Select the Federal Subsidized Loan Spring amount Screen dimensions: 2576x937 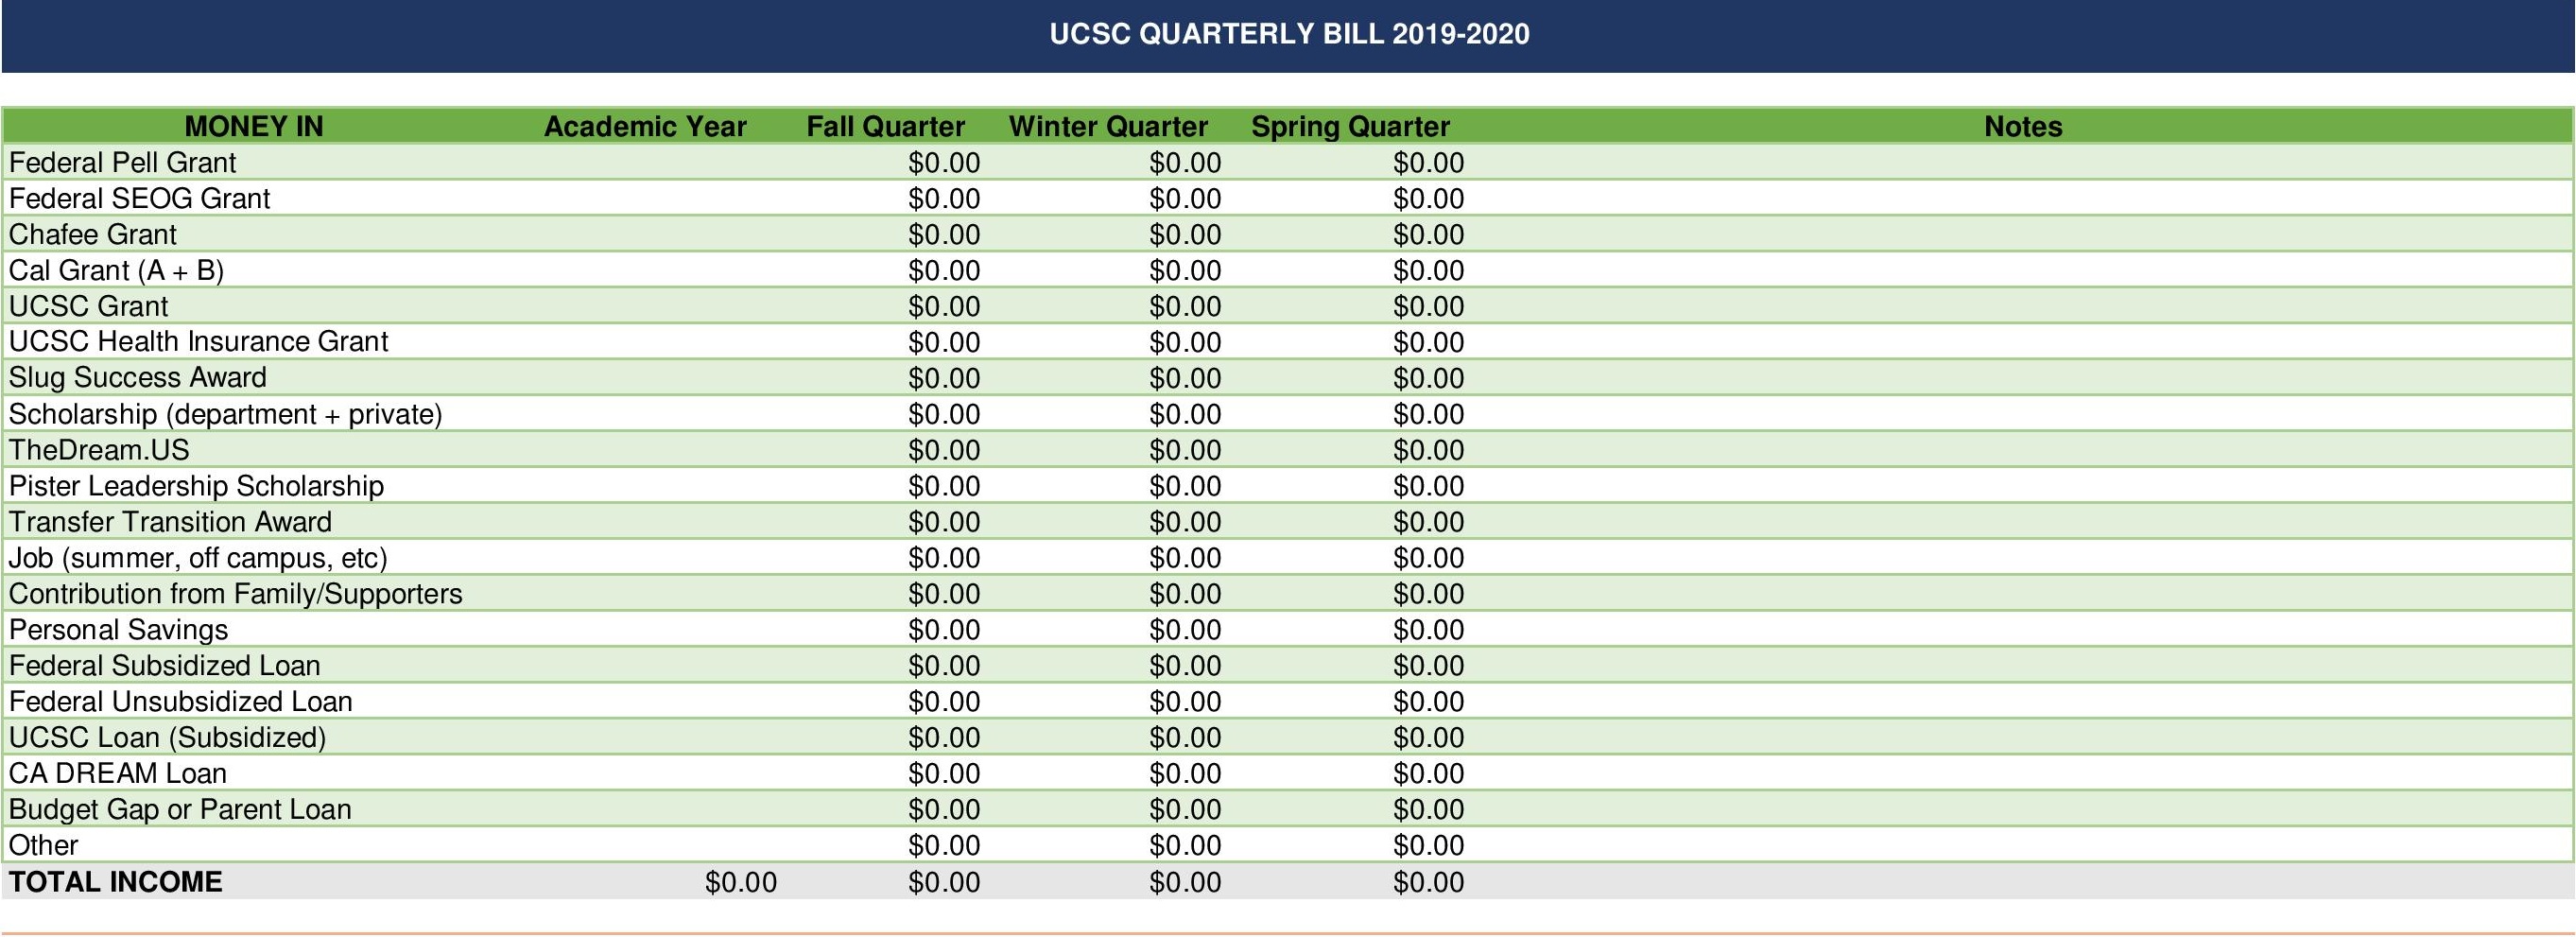(1428, 667)
